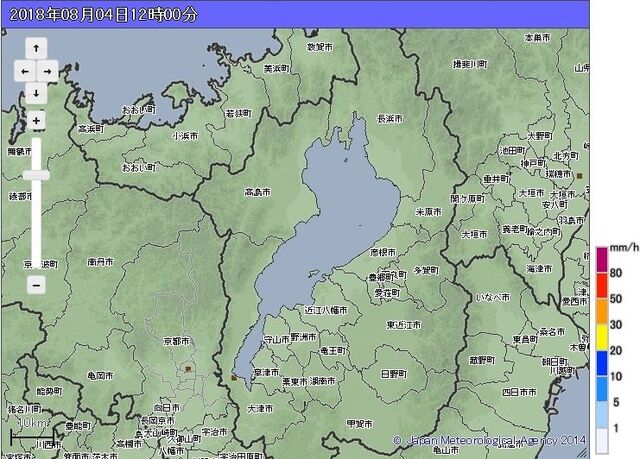Image resolution: width=640 pixels, height=459 pixels.
Task: Click the 海津市 label on map
Action: [x=539, y=269]
